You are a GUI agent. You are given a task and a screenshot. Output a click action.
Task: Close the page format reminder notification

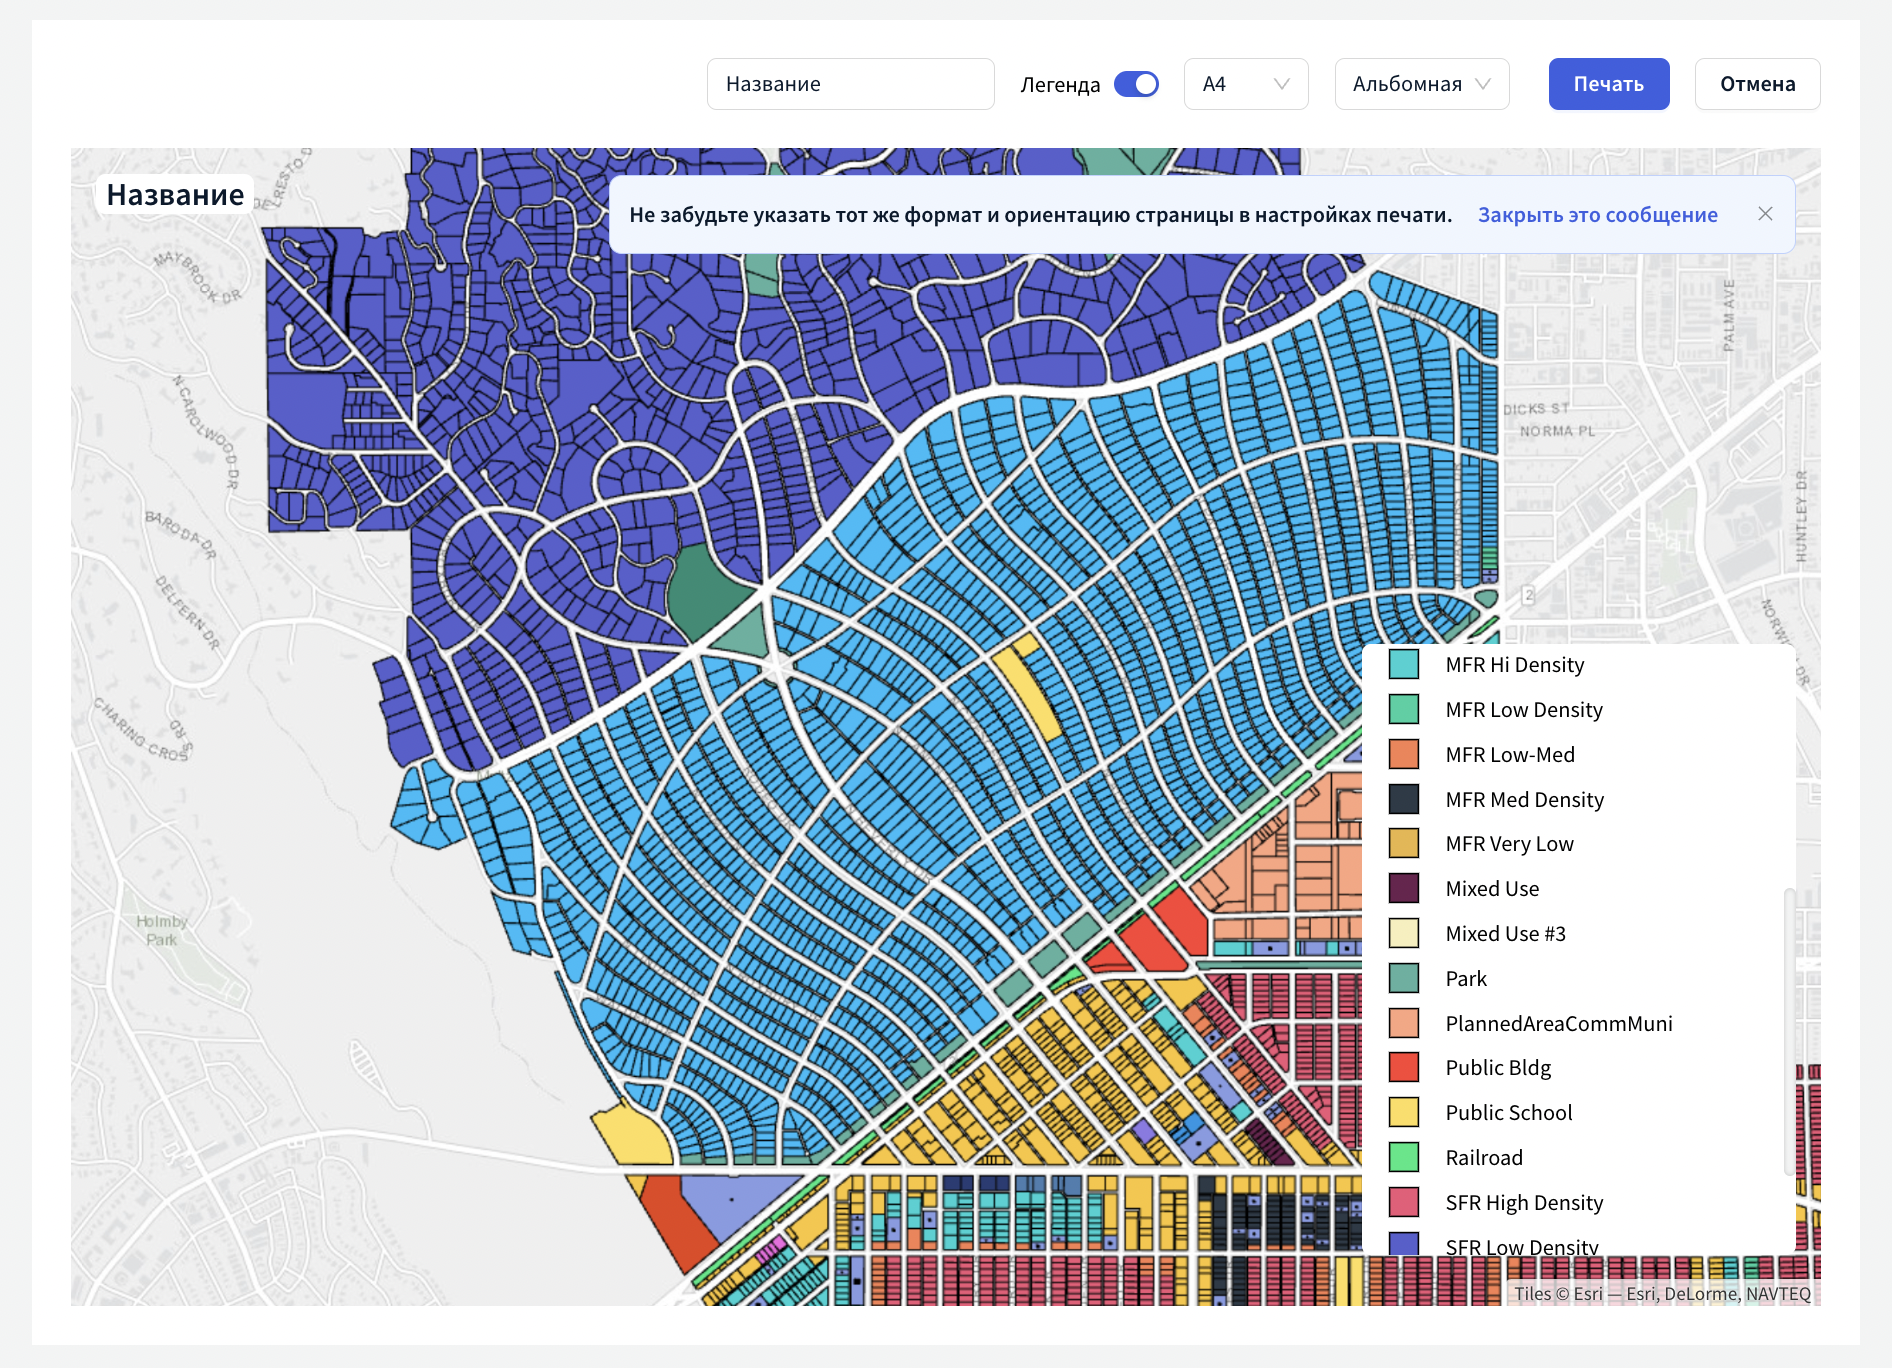pos(1765,214)
